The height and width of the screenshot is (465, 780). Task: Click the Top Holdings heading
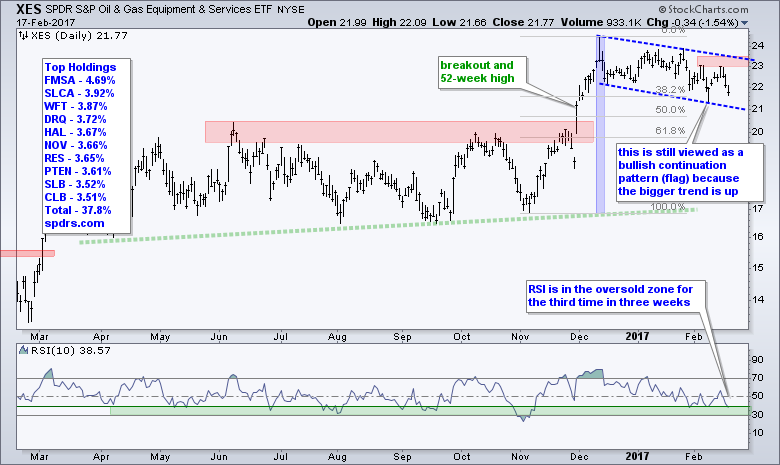pos(80,67)
